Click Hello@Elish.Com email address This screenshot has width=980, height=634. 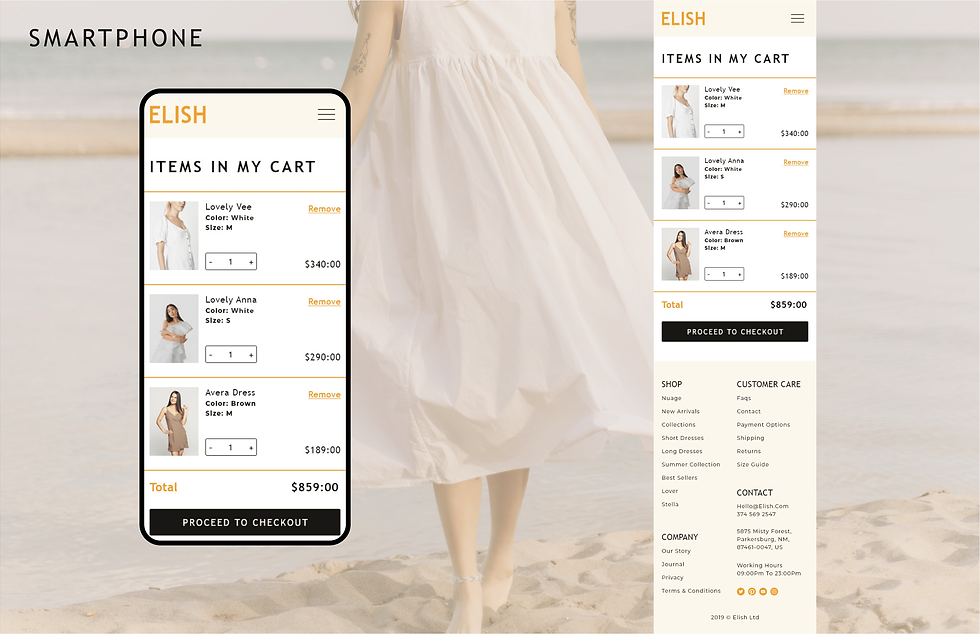click(762, 506)
